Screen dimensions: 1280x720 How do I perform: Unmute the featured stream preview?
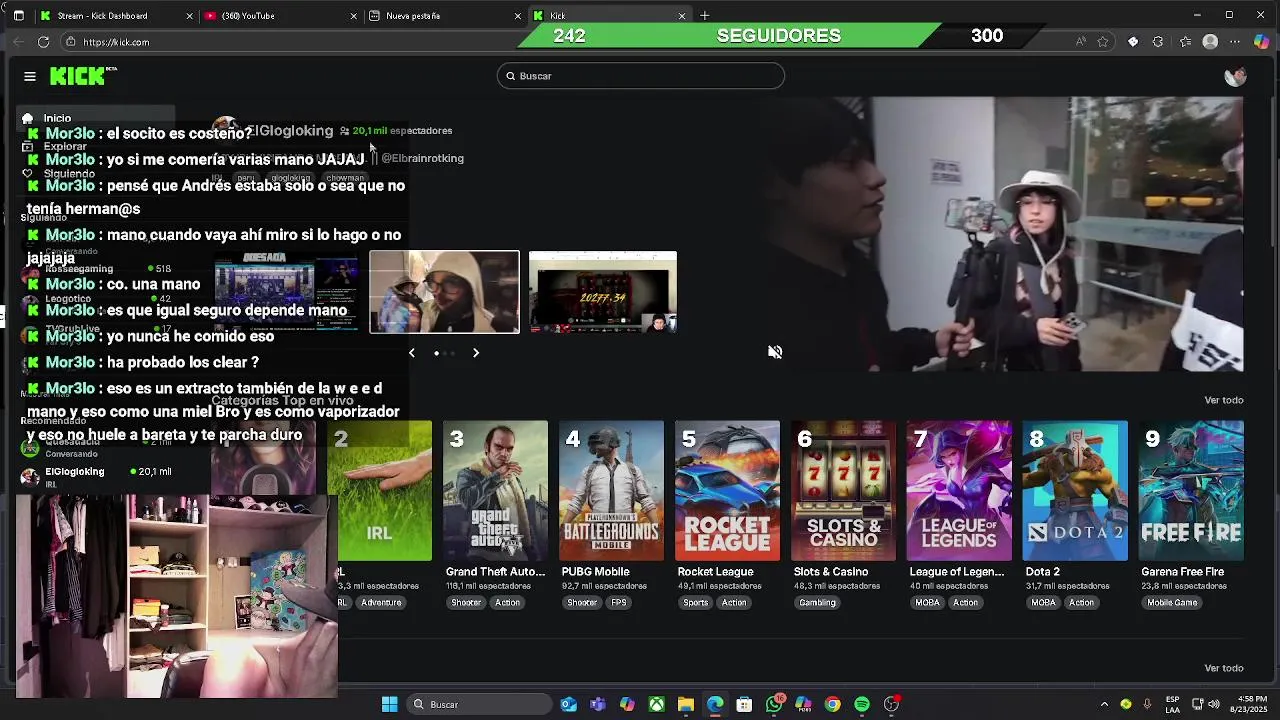coord(775,352)
